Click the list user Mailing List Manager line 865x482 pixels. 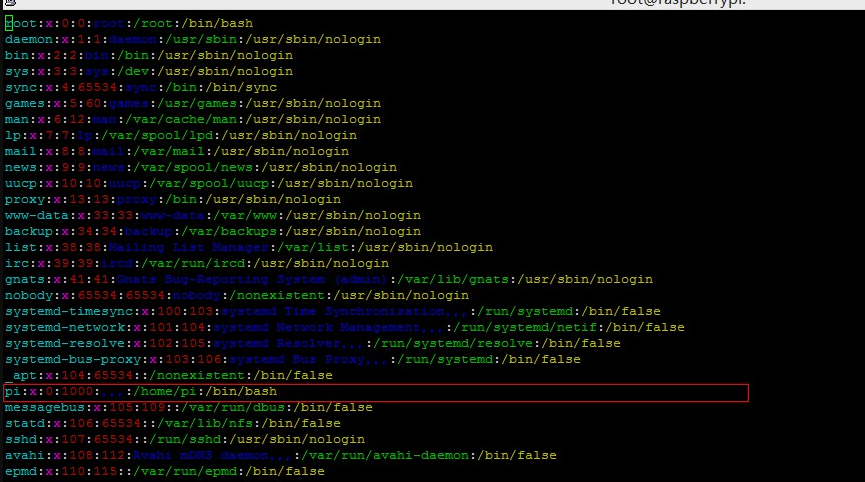[x=249, y=248]
